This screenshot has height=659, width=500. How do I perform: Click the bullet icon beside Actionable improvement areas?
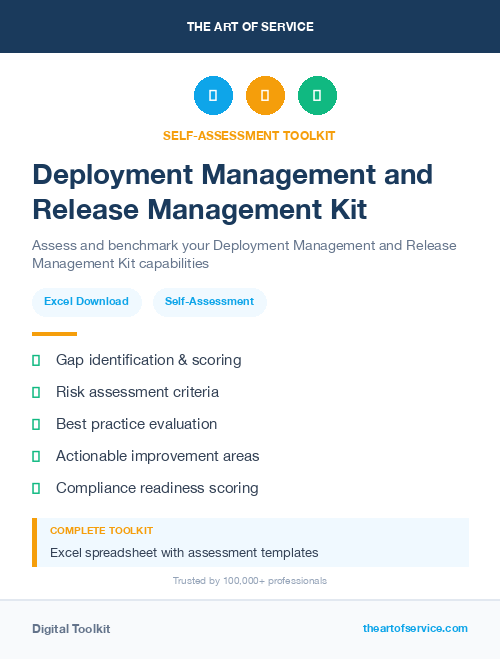36,456
